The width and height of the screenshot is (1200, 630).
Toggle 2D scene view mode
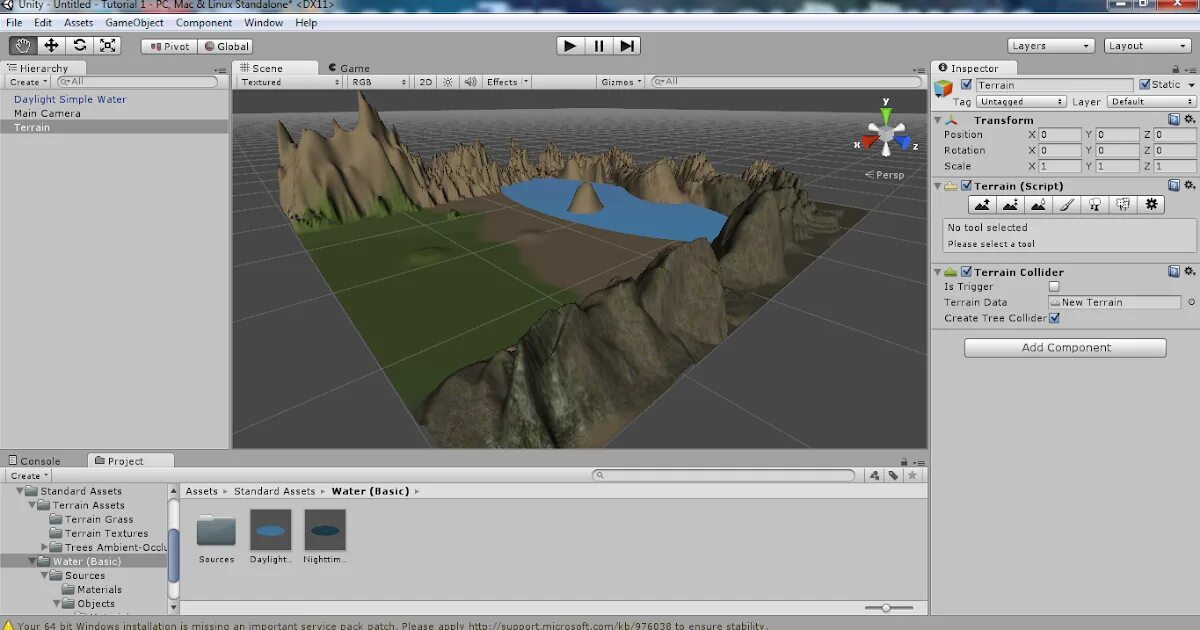point(426,82)
